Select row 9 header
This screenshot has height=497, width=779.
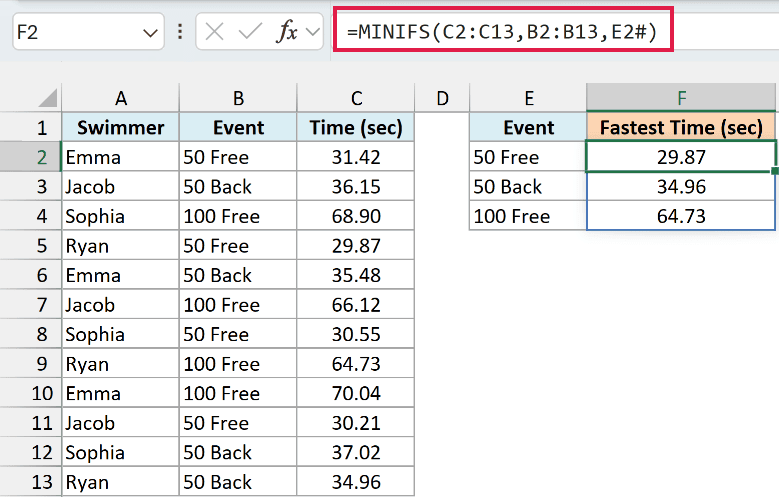click(31, 364)
